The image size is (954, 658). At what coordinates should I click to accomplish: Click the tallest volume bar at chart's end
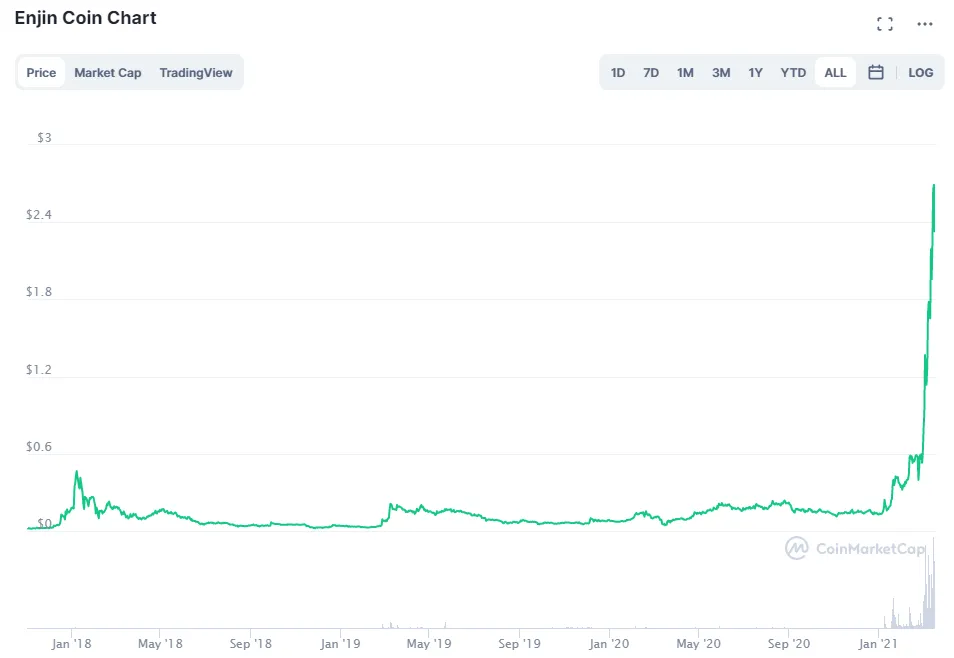click(x=933, y=583)
